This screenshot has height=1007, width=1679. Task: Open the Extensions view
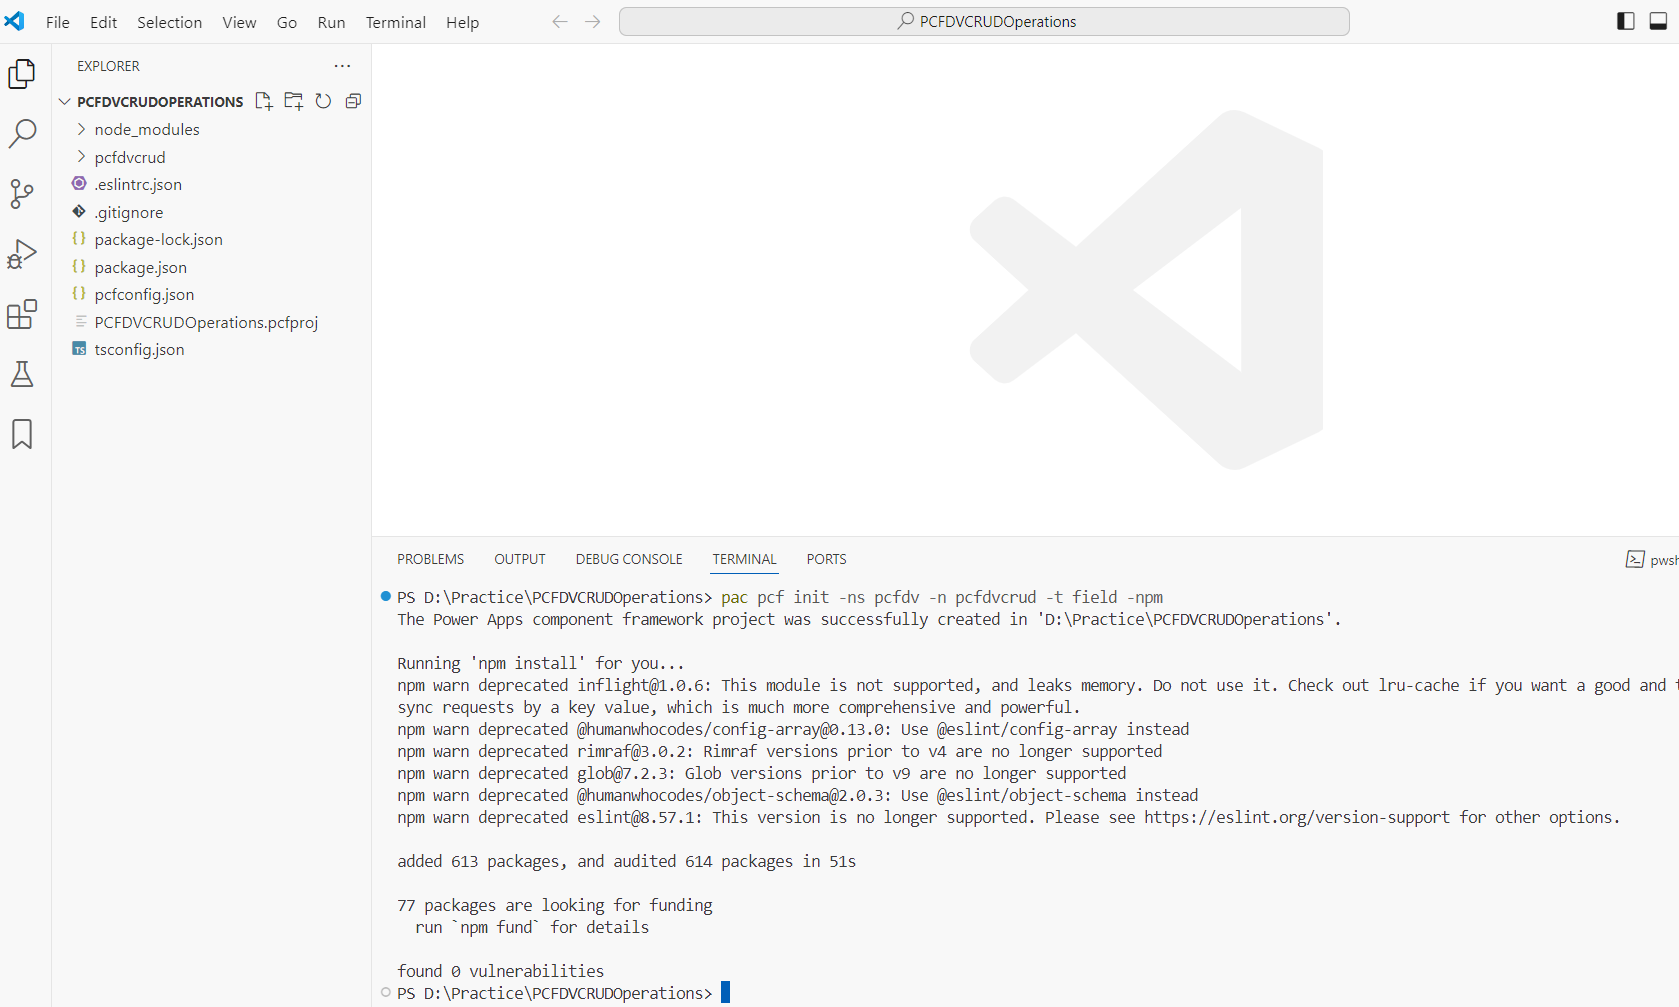pyautogui.click(x=22, y=314)
